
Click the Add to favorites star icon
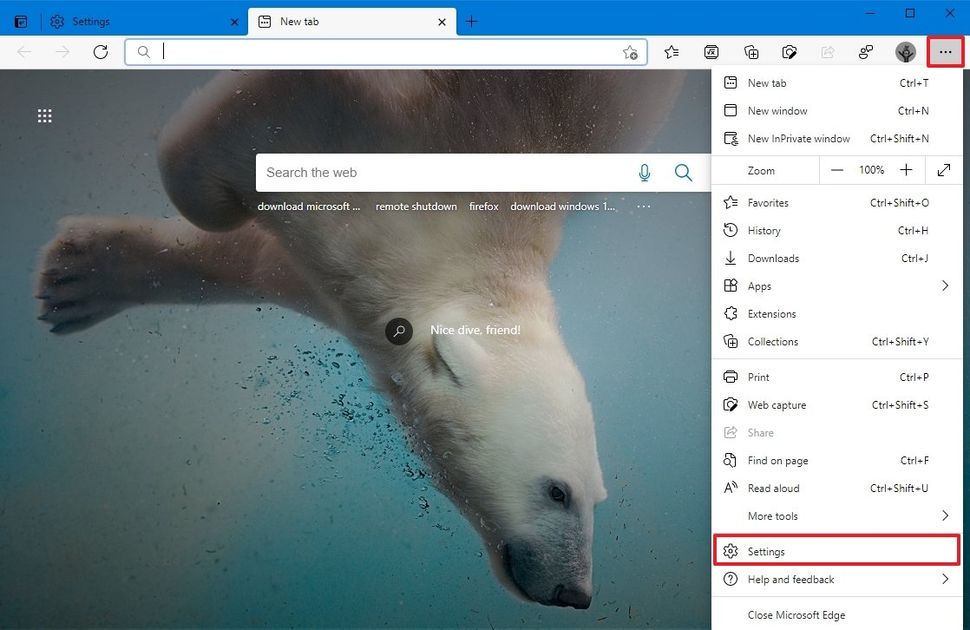(x=631, y=52)
